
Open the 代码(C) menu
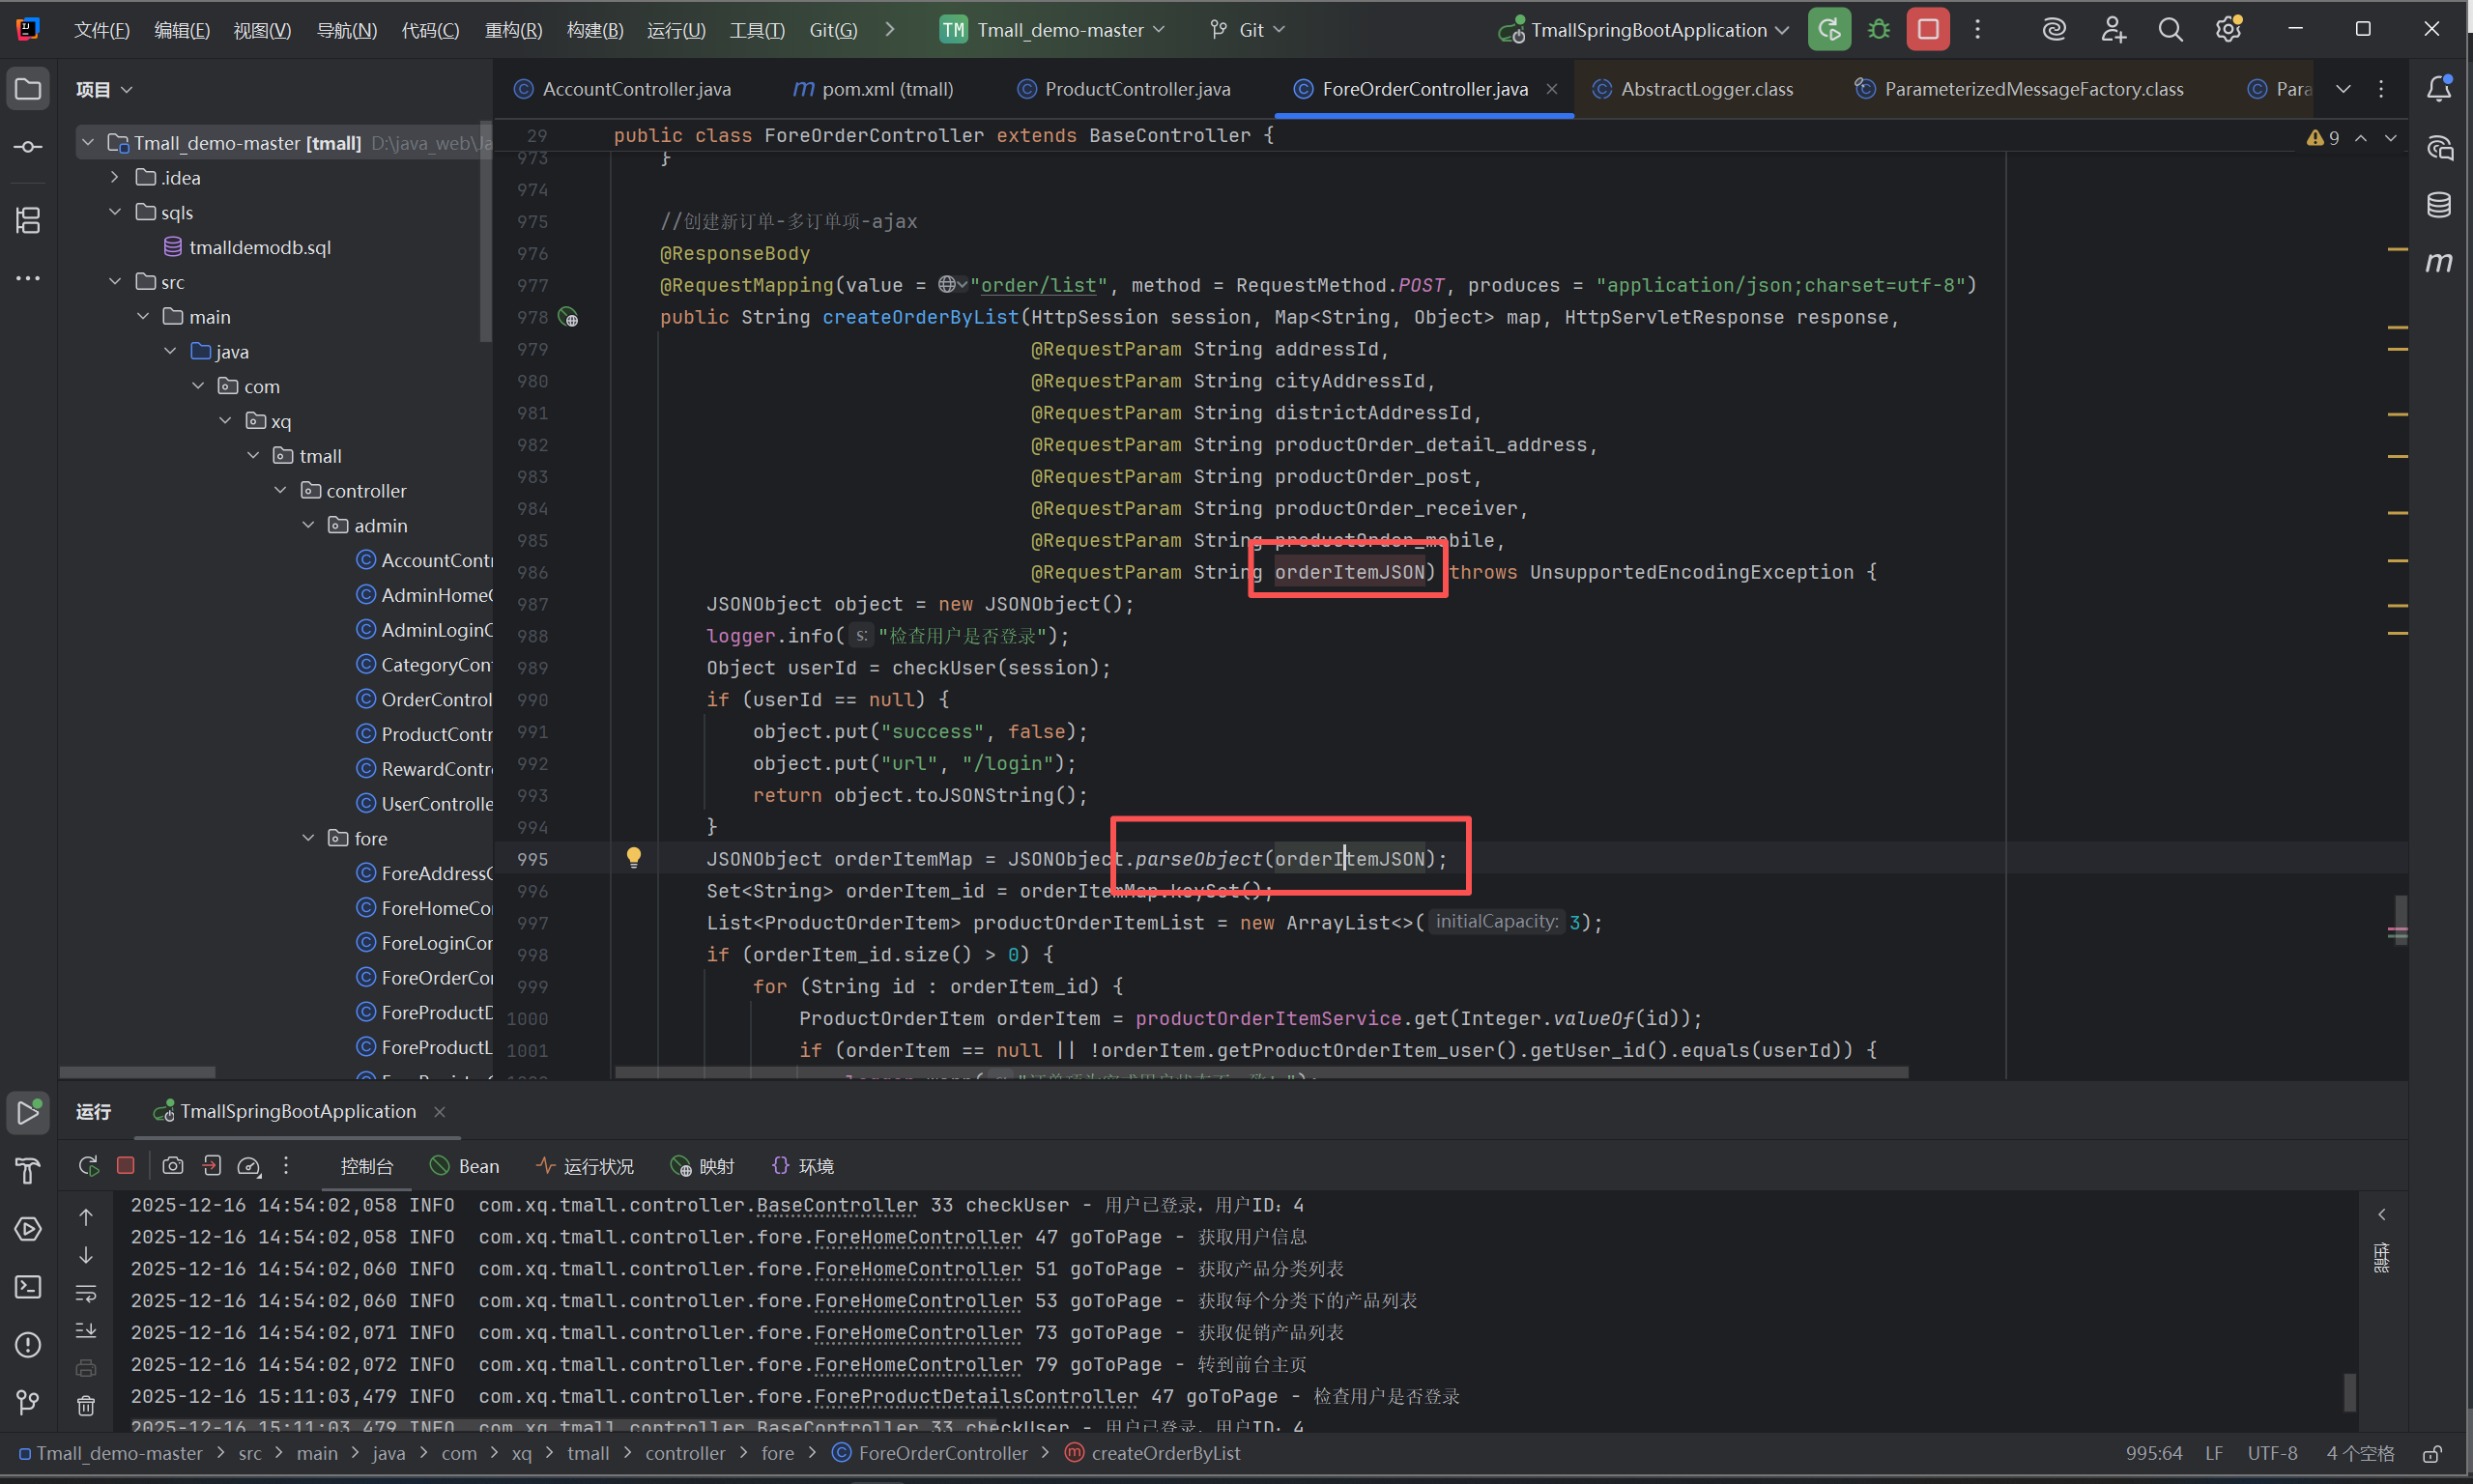[x=430, y=30]
